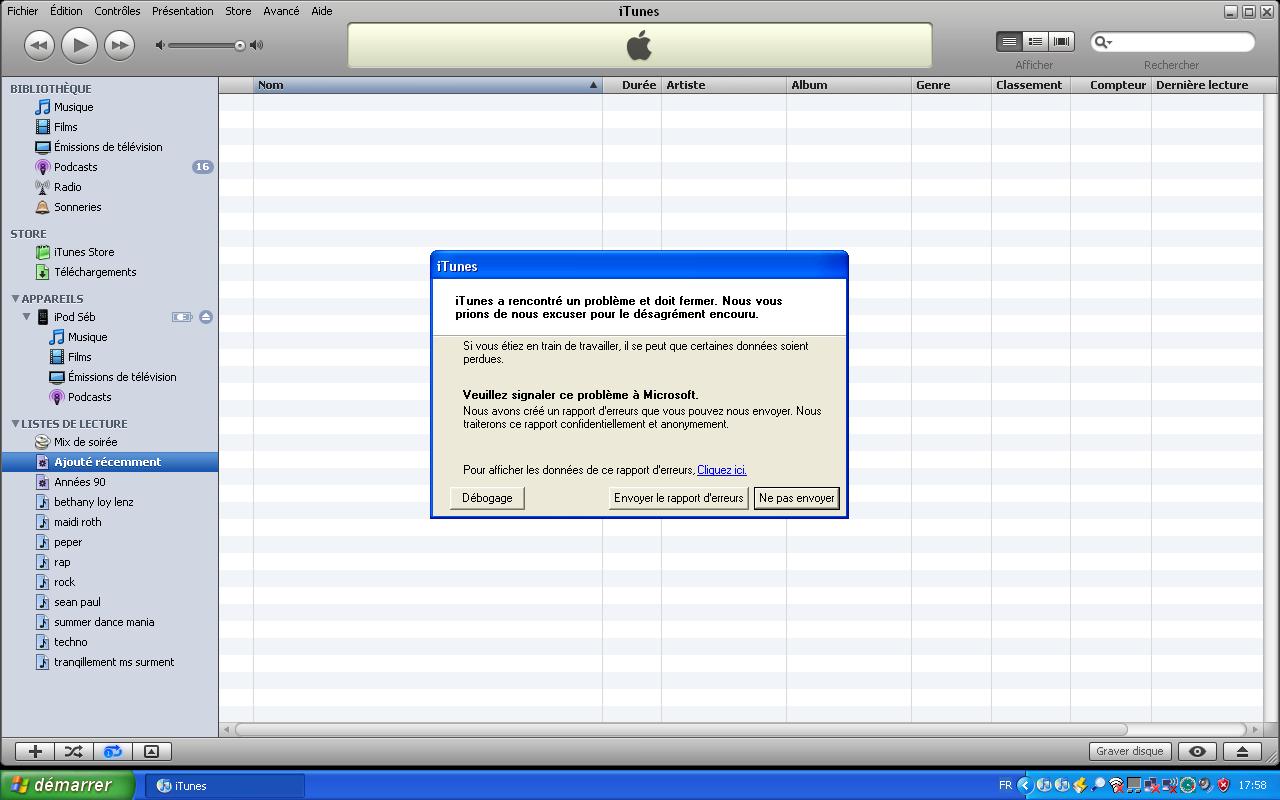Select Radio in the library sidebar
1280x800 pixels.
pos(67,187)
